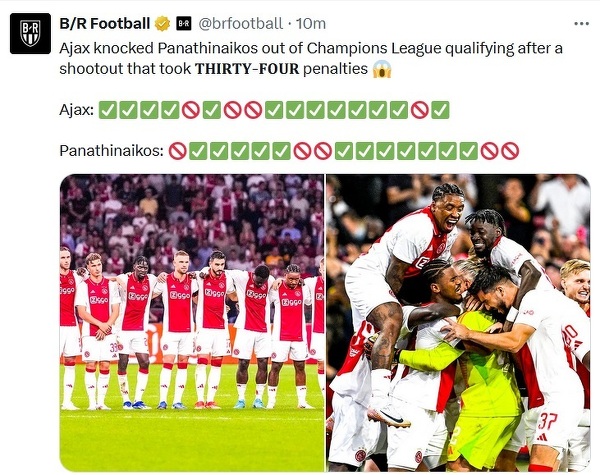Click last green check in Ajax row
Image resolution: width=600 pixels, height=475 pixels.
pos(440,110)
